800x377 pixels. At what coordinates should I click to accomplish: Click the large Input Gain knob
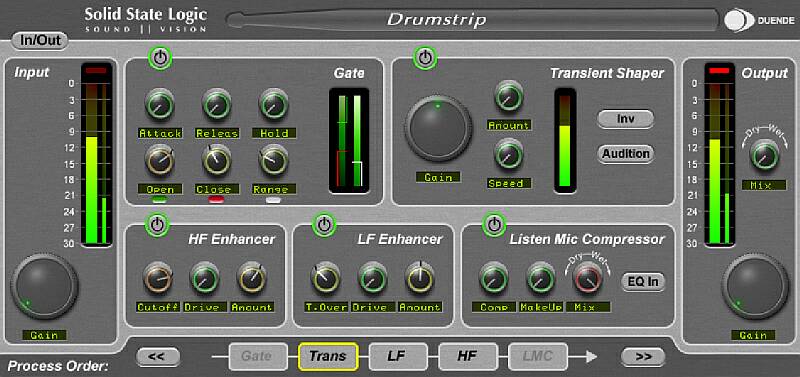click(44, 287)
